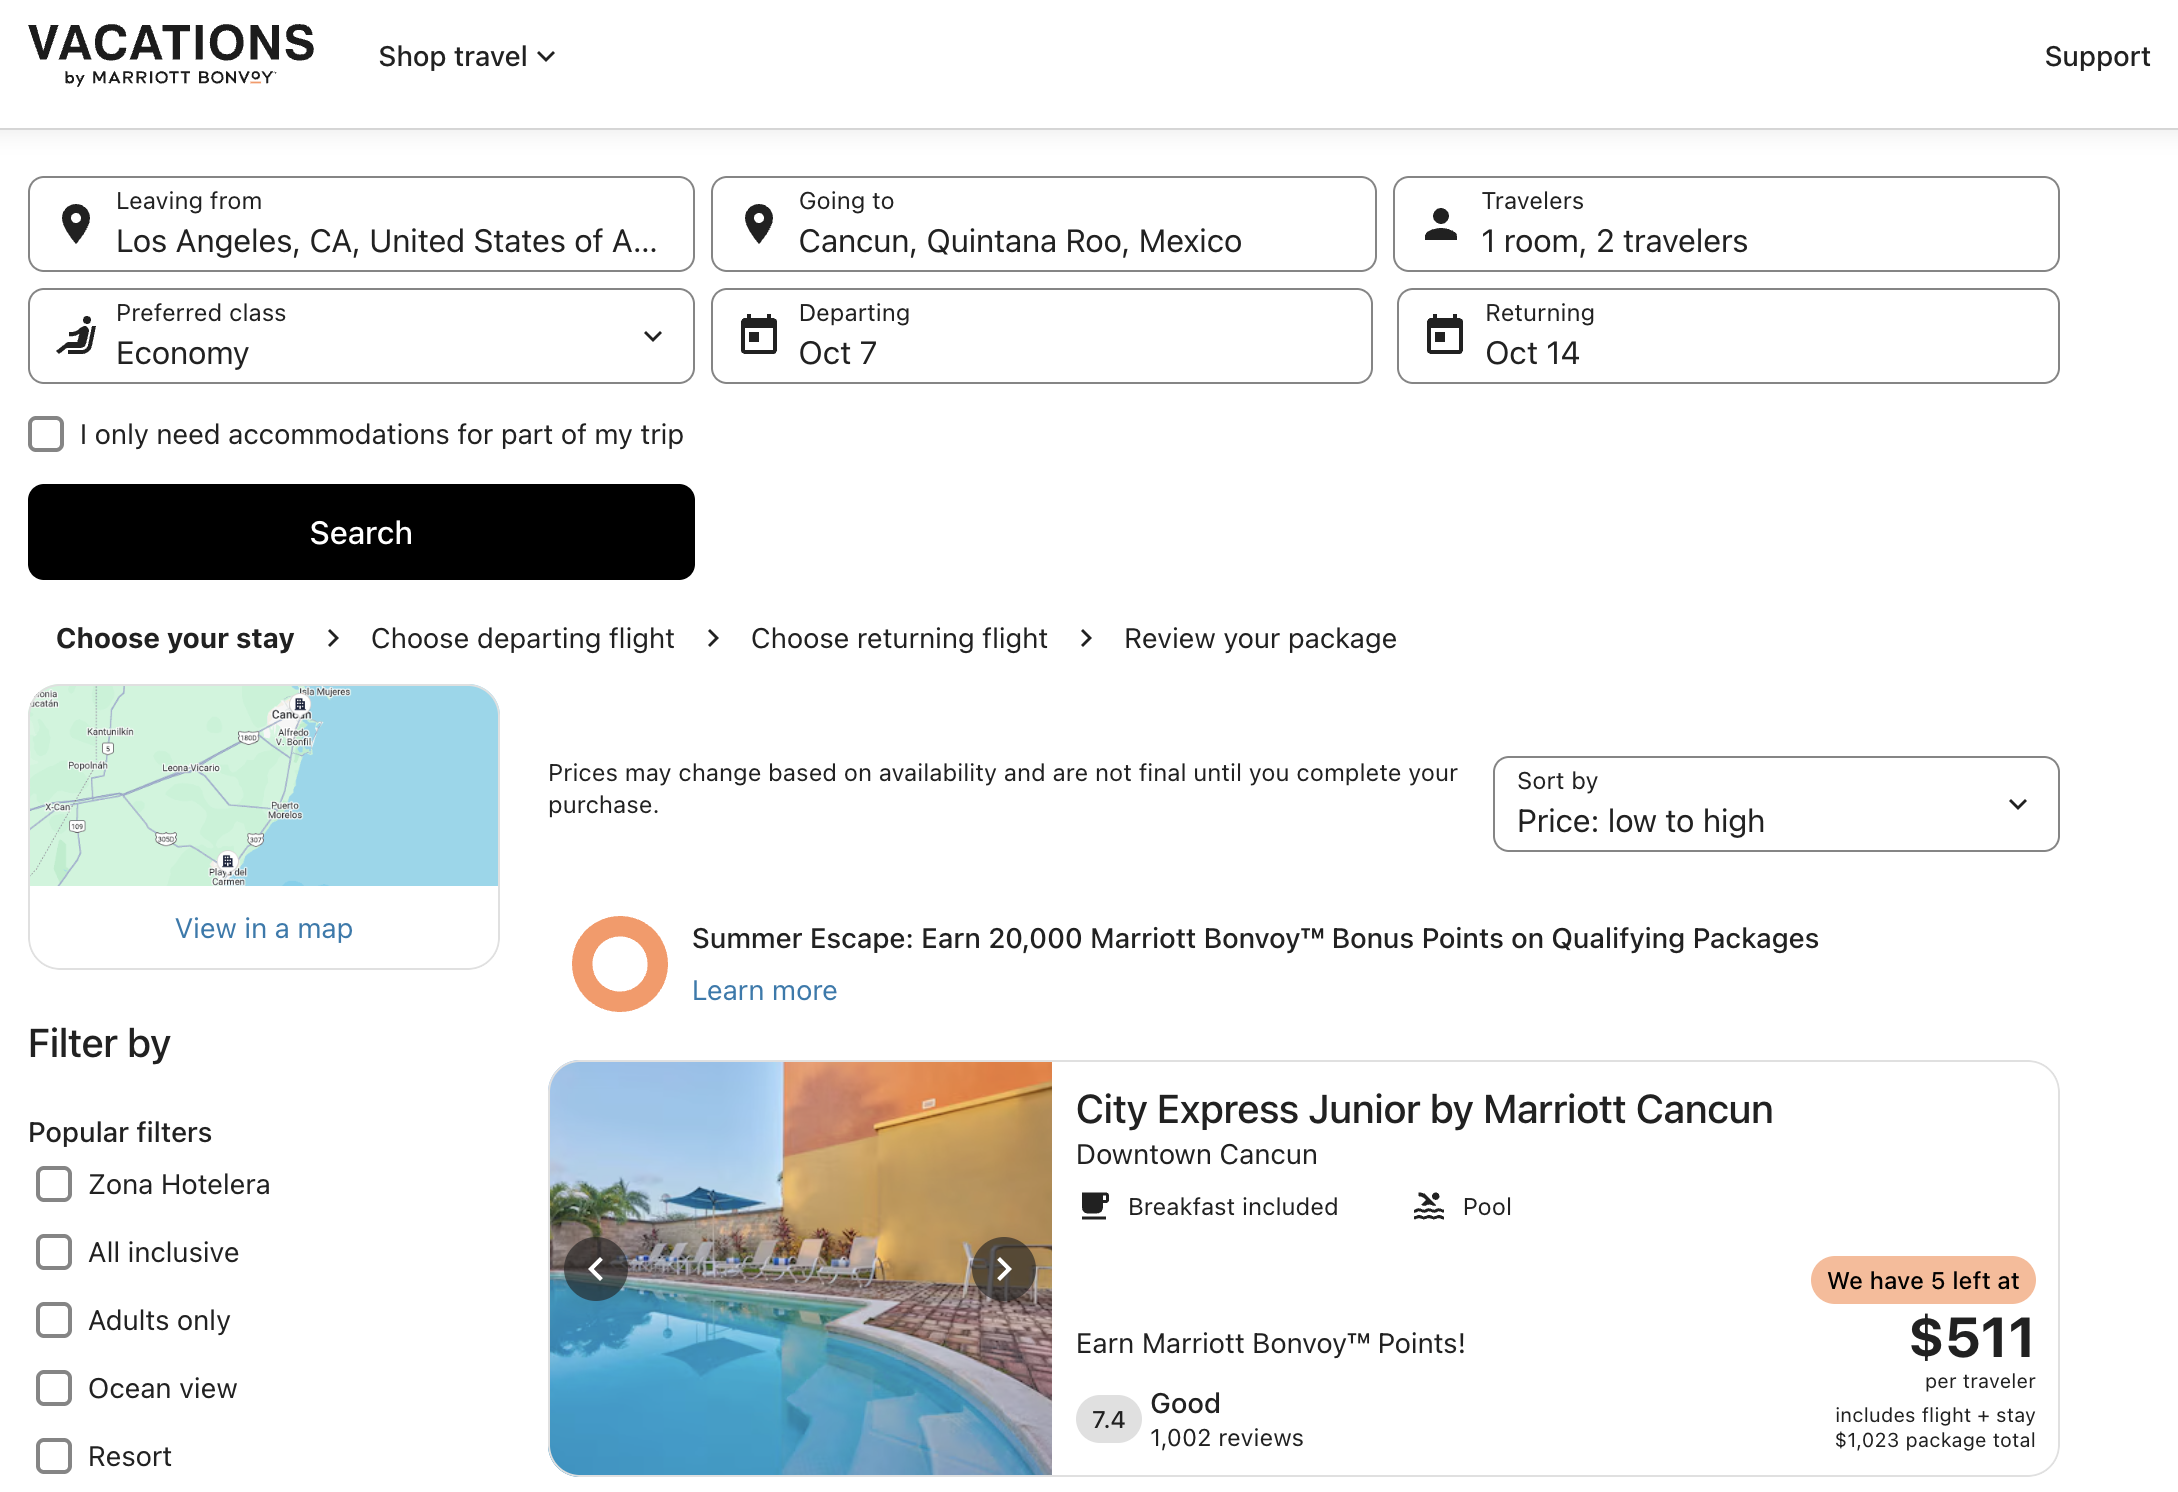Click Learn more about Summer Escape

tap(765, 990)
